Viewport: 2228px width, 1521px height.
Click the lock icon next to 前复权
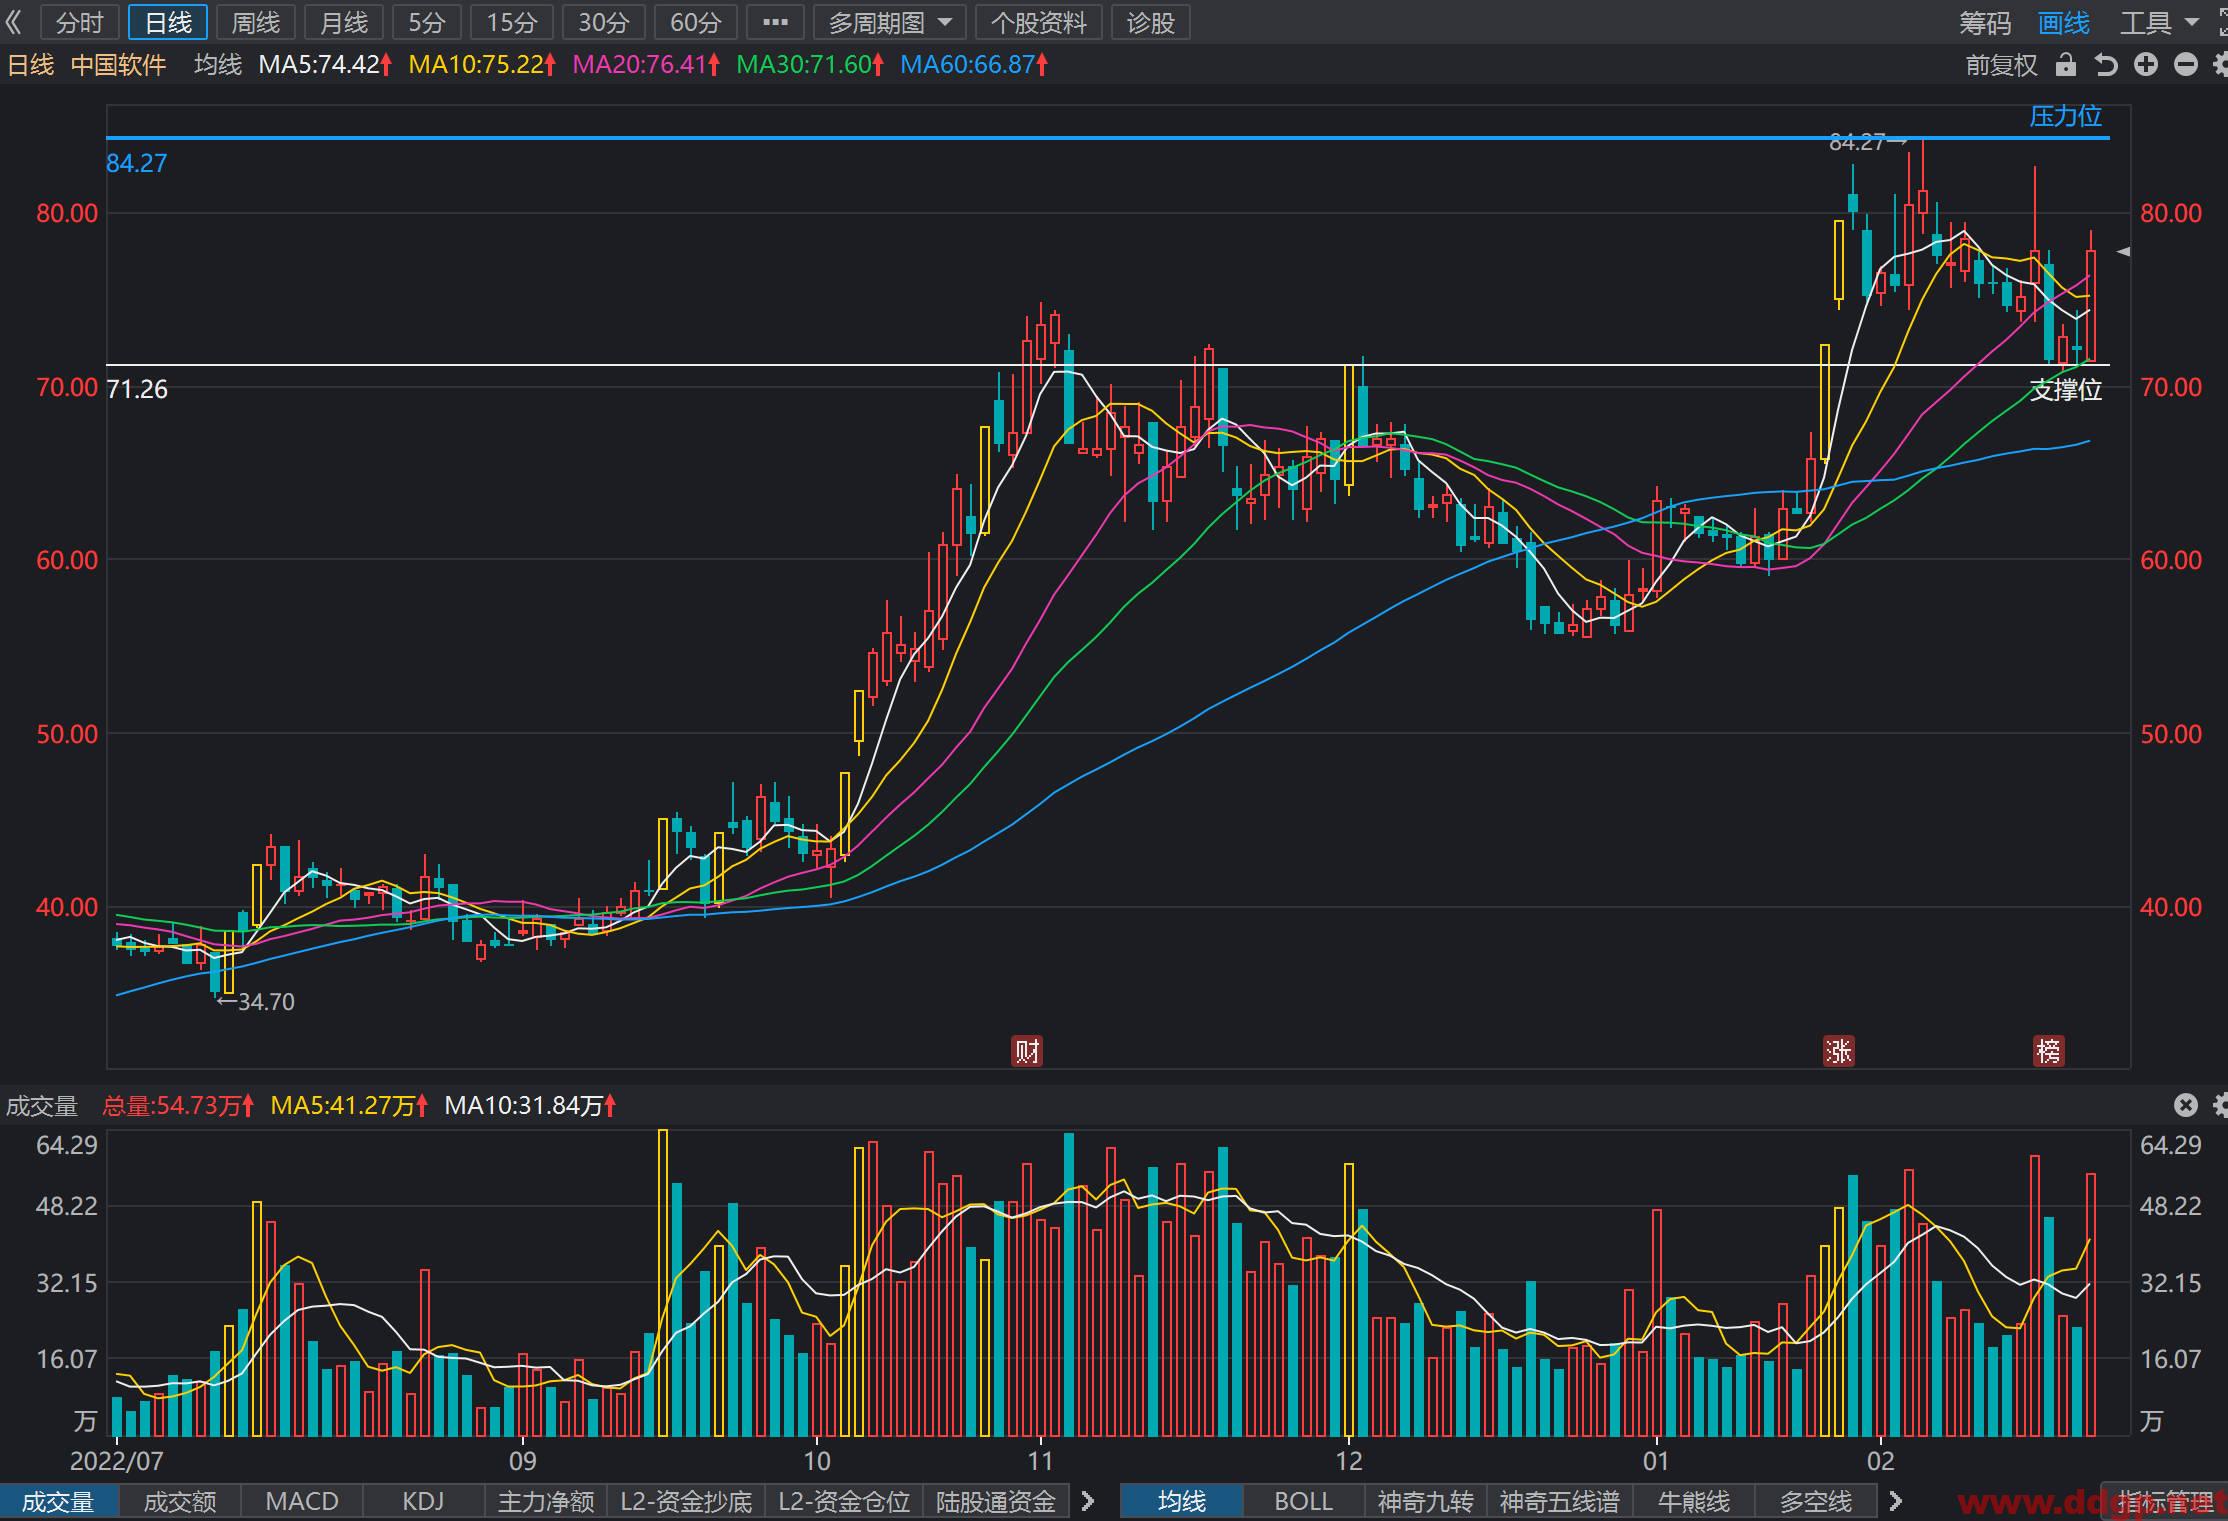click(x=2065, y=65)
